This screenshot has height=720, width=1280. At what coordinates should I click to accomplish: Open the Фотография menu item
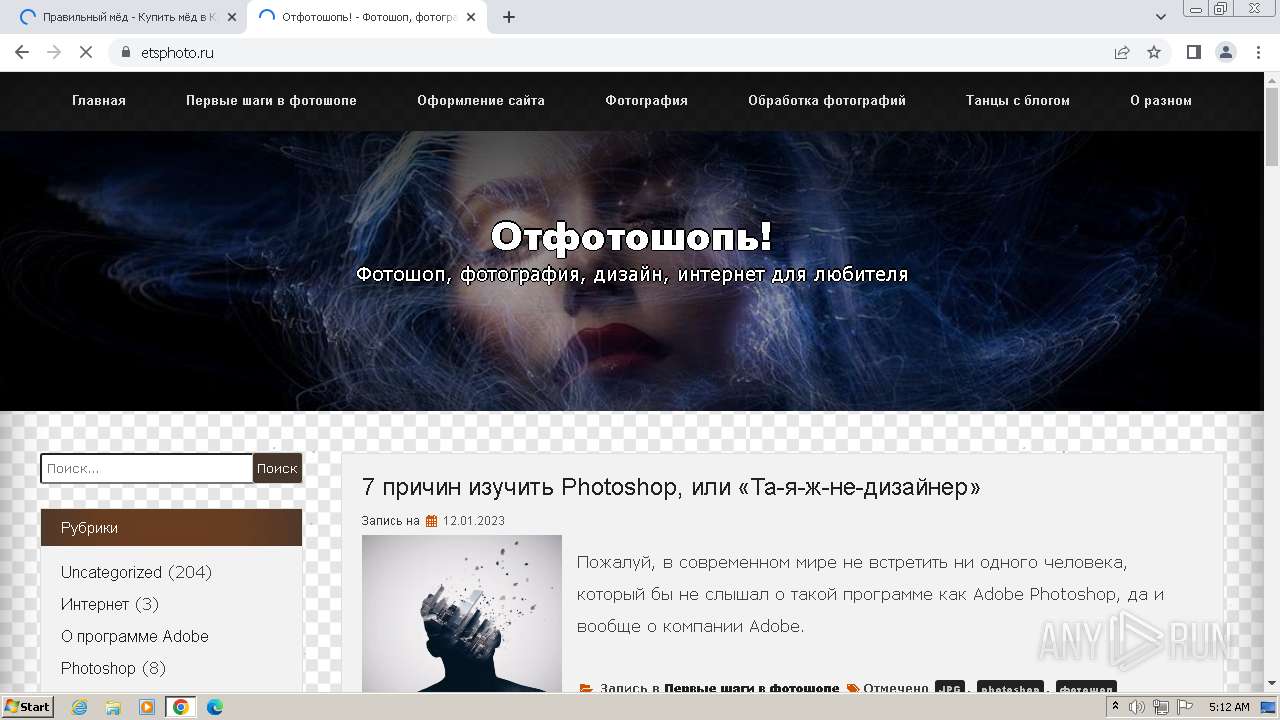tap(646, 100)
